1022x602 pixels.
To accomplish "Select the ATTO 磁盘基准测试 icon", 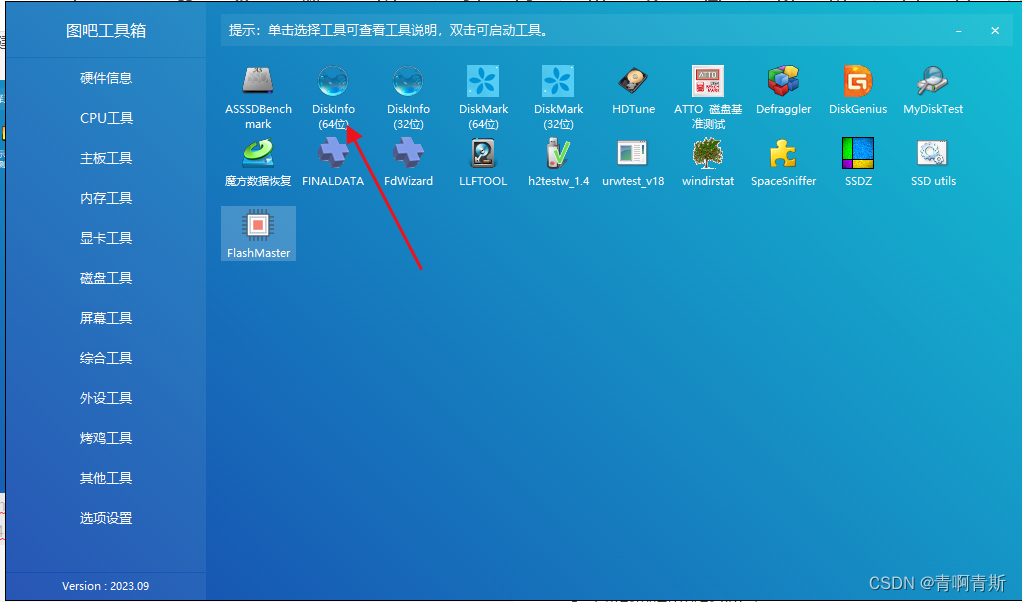I will 708,81.
